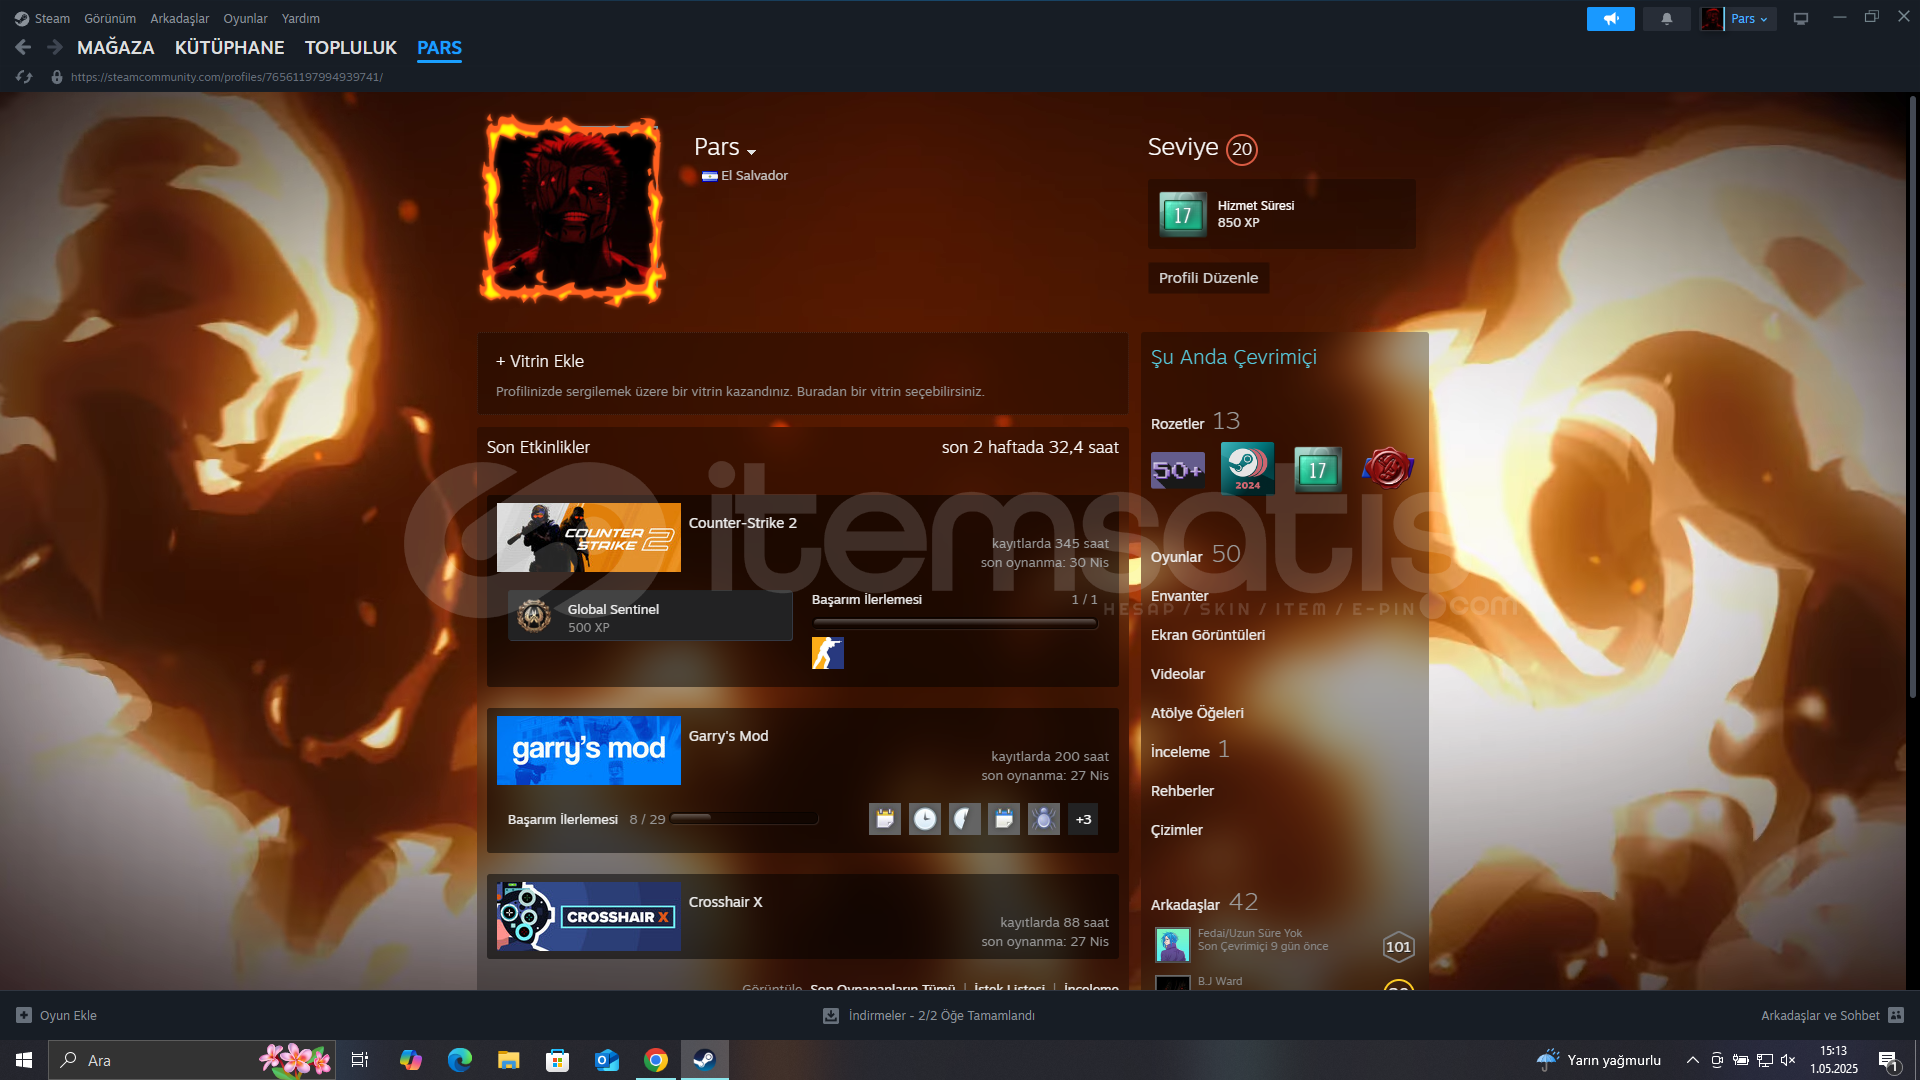This screenshot has width=1920, height=1080.
Task: Click the Steam announcements megaphone button
Action: pyautogui.click(x=1610, y=19)
